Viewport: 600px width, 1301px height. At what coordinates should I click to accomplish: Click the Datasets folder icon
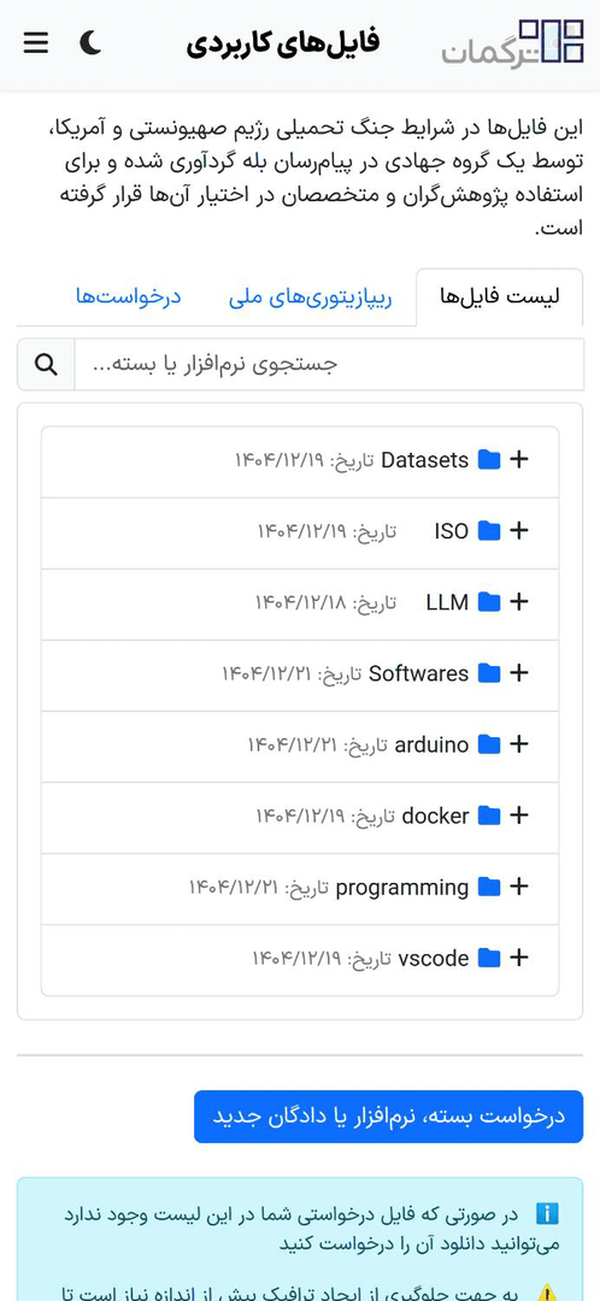coord(489,460)
